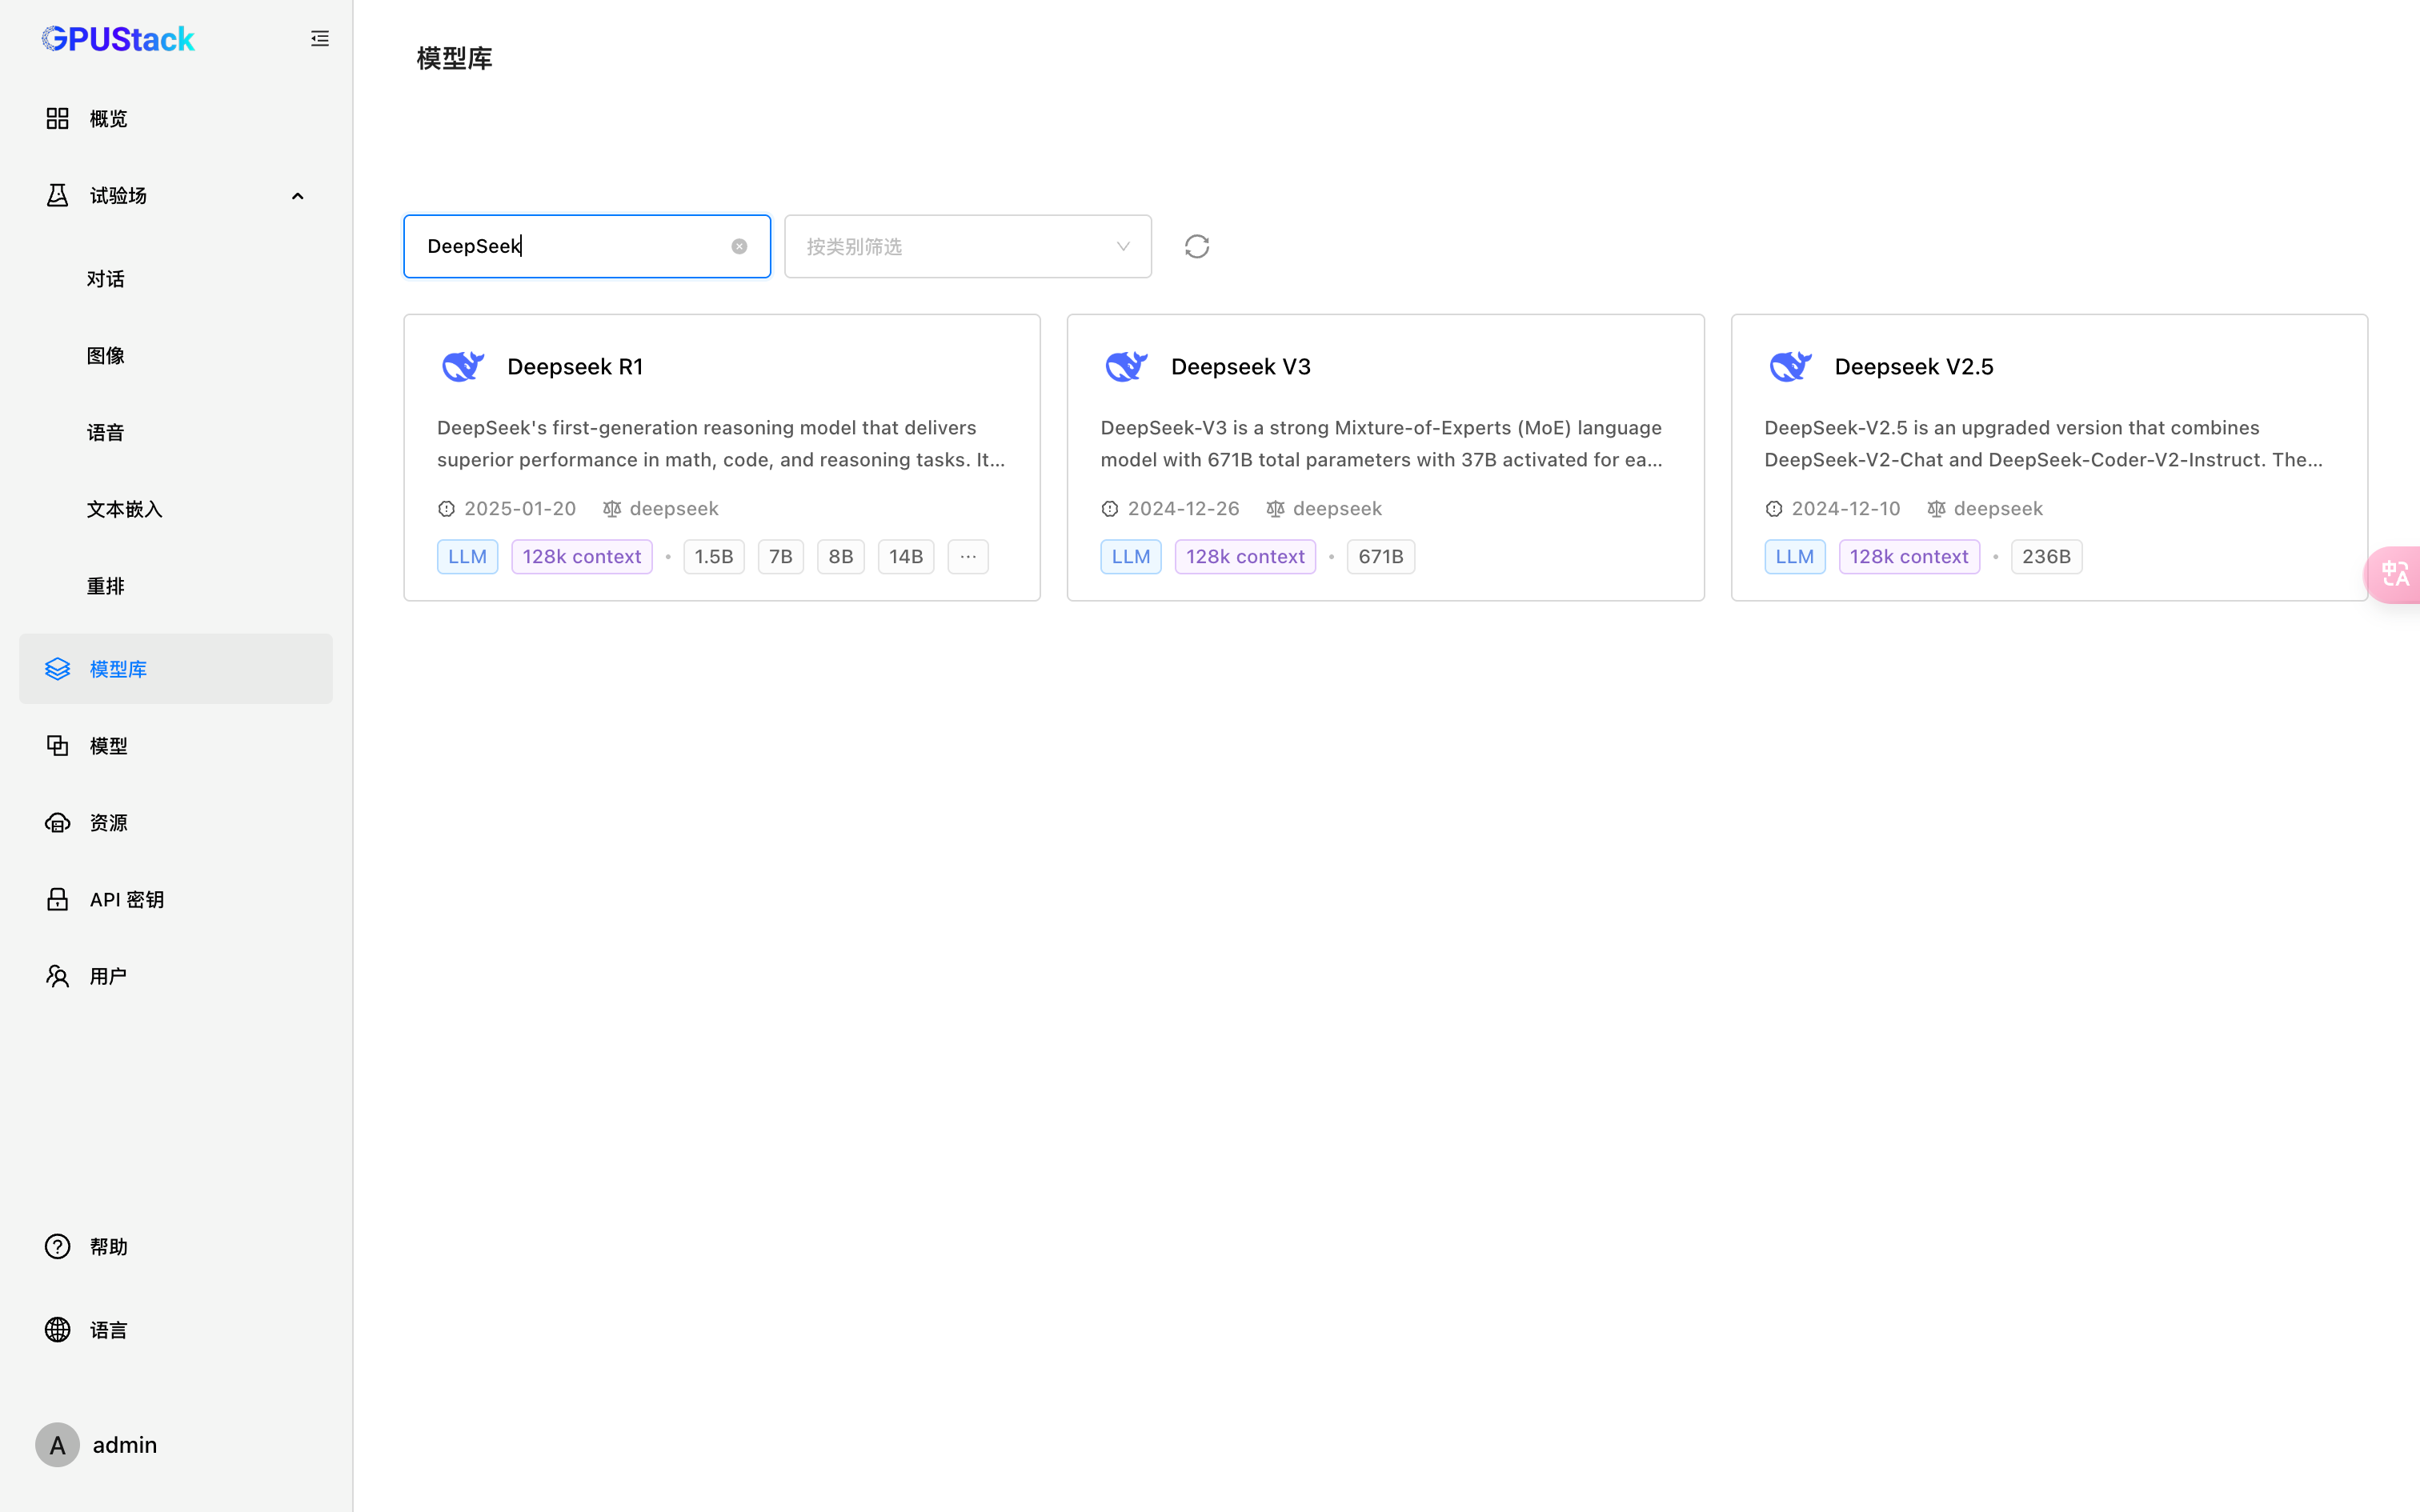This screenshot has height=1512, width=2420.
Task: Collapse the sidebar menu icon
Action: tap(320, 39)
